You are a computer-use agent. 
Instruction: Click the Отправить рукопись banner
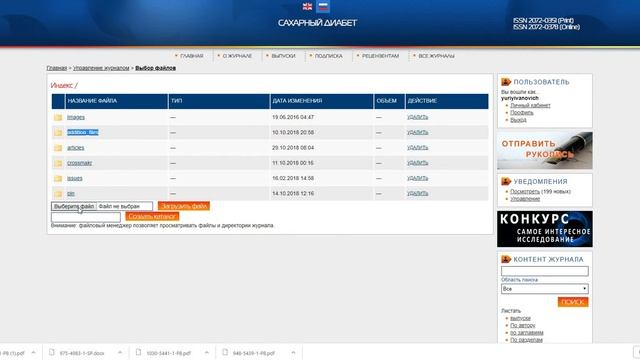[544, 150]
